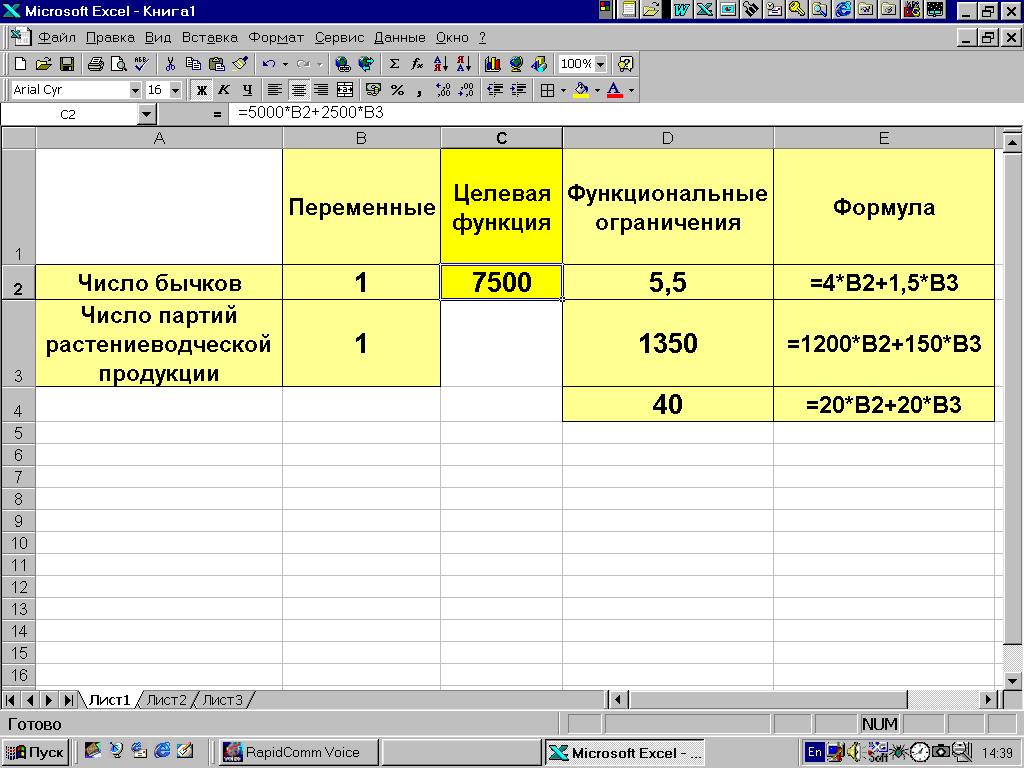Click the Insert Hyperlink globe icon
This screenshot has width=1024, height=768.
[x=342, y=64]
